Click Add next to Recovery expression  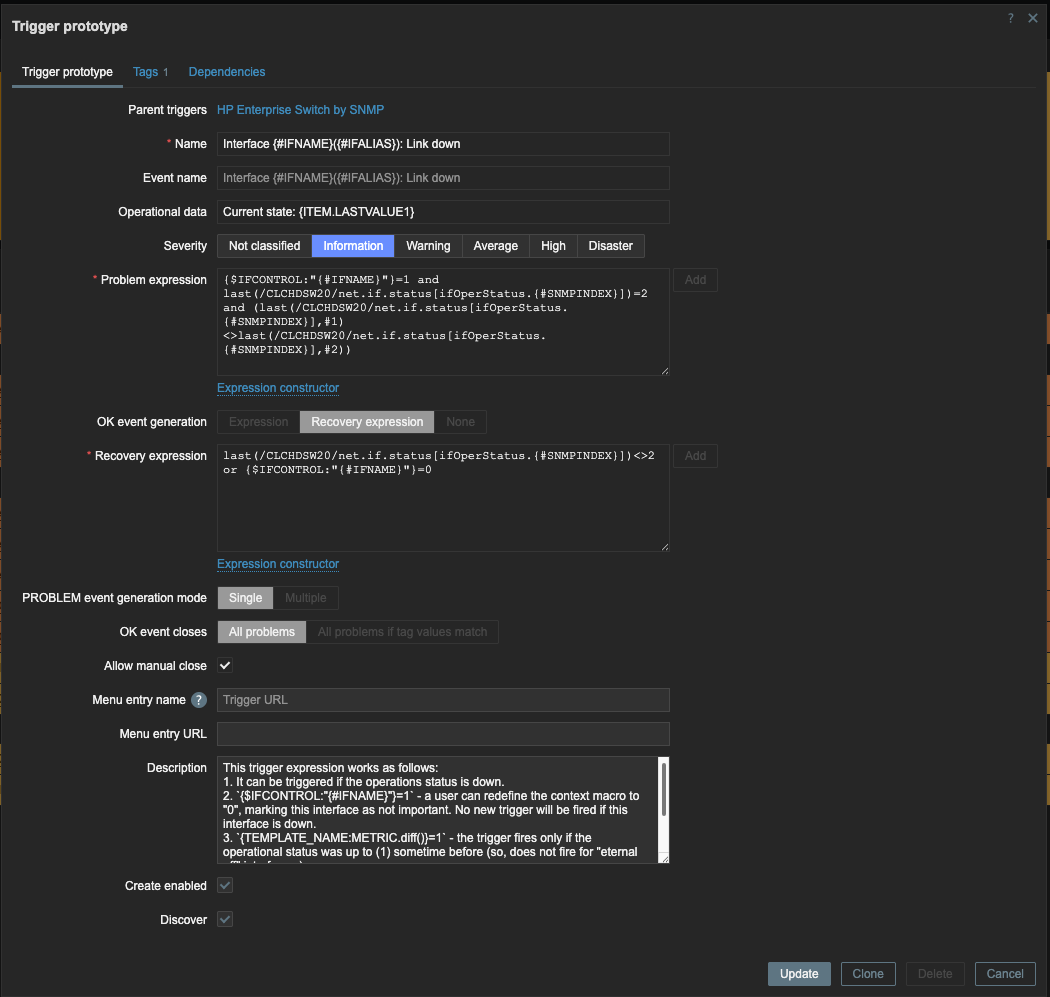click(x=695, y=456)
